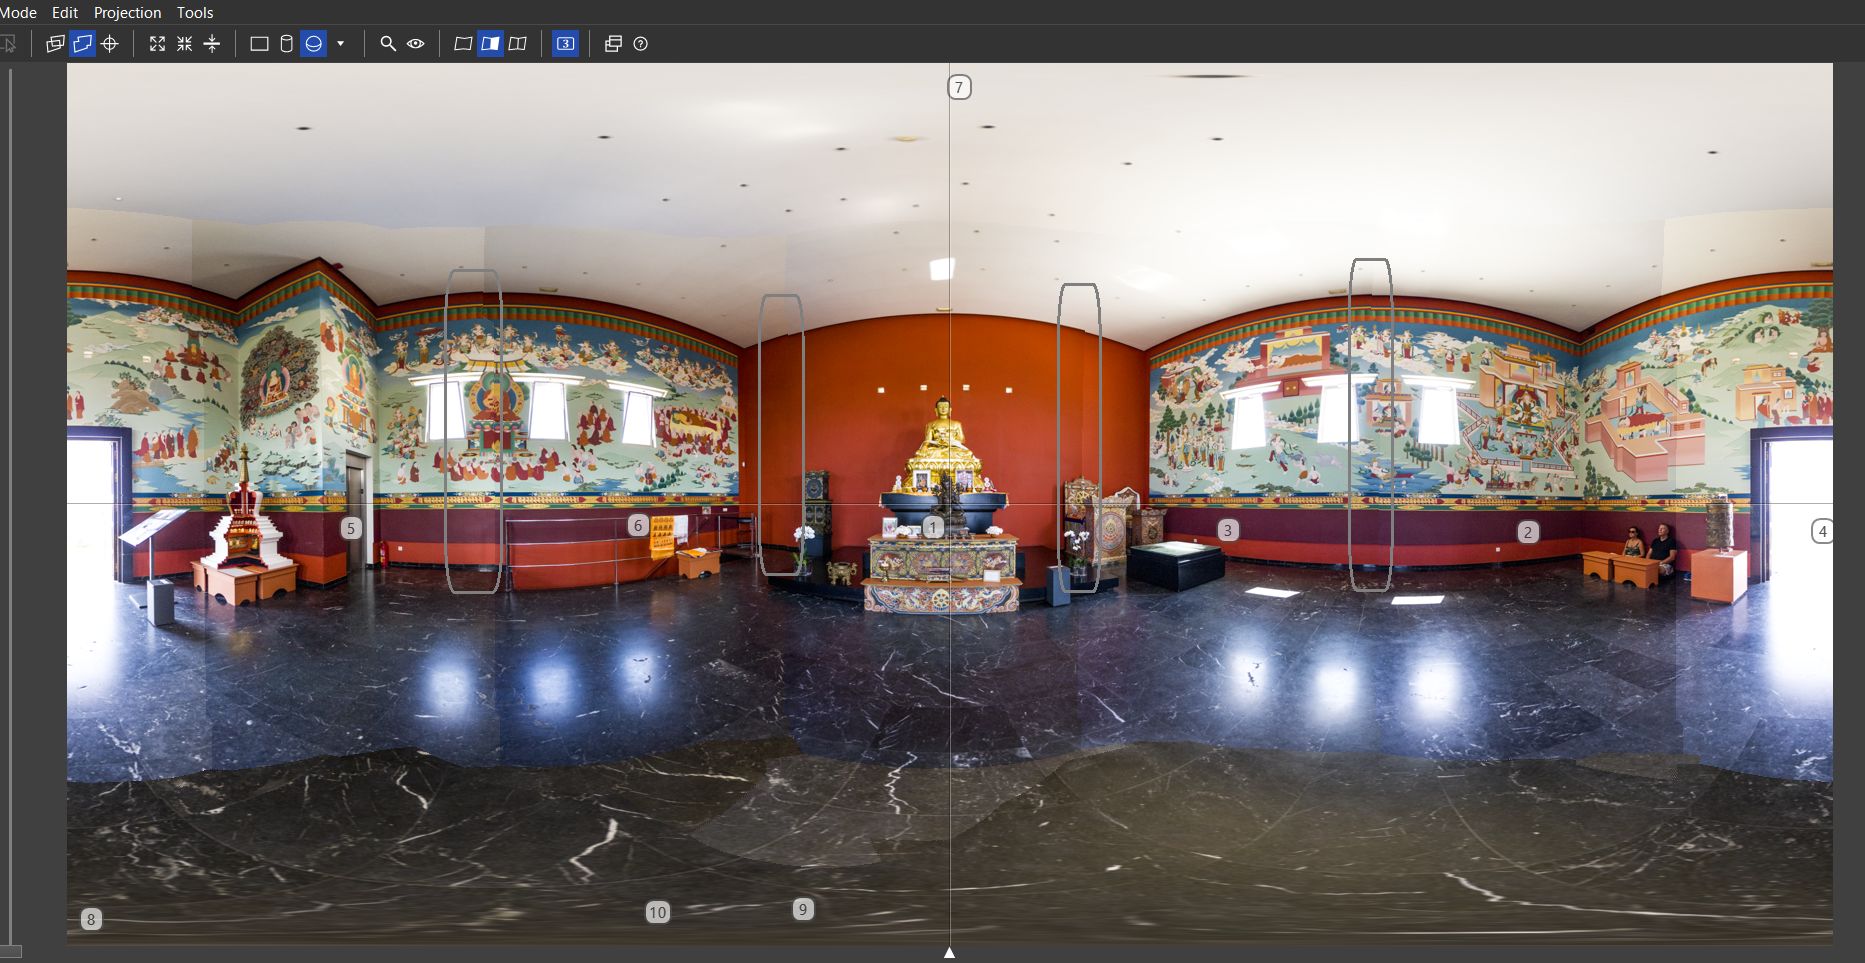This screenshot has height=963, width=1865.
Task: Switch to cylindrical projection icon
Action: tap(286, 44)
